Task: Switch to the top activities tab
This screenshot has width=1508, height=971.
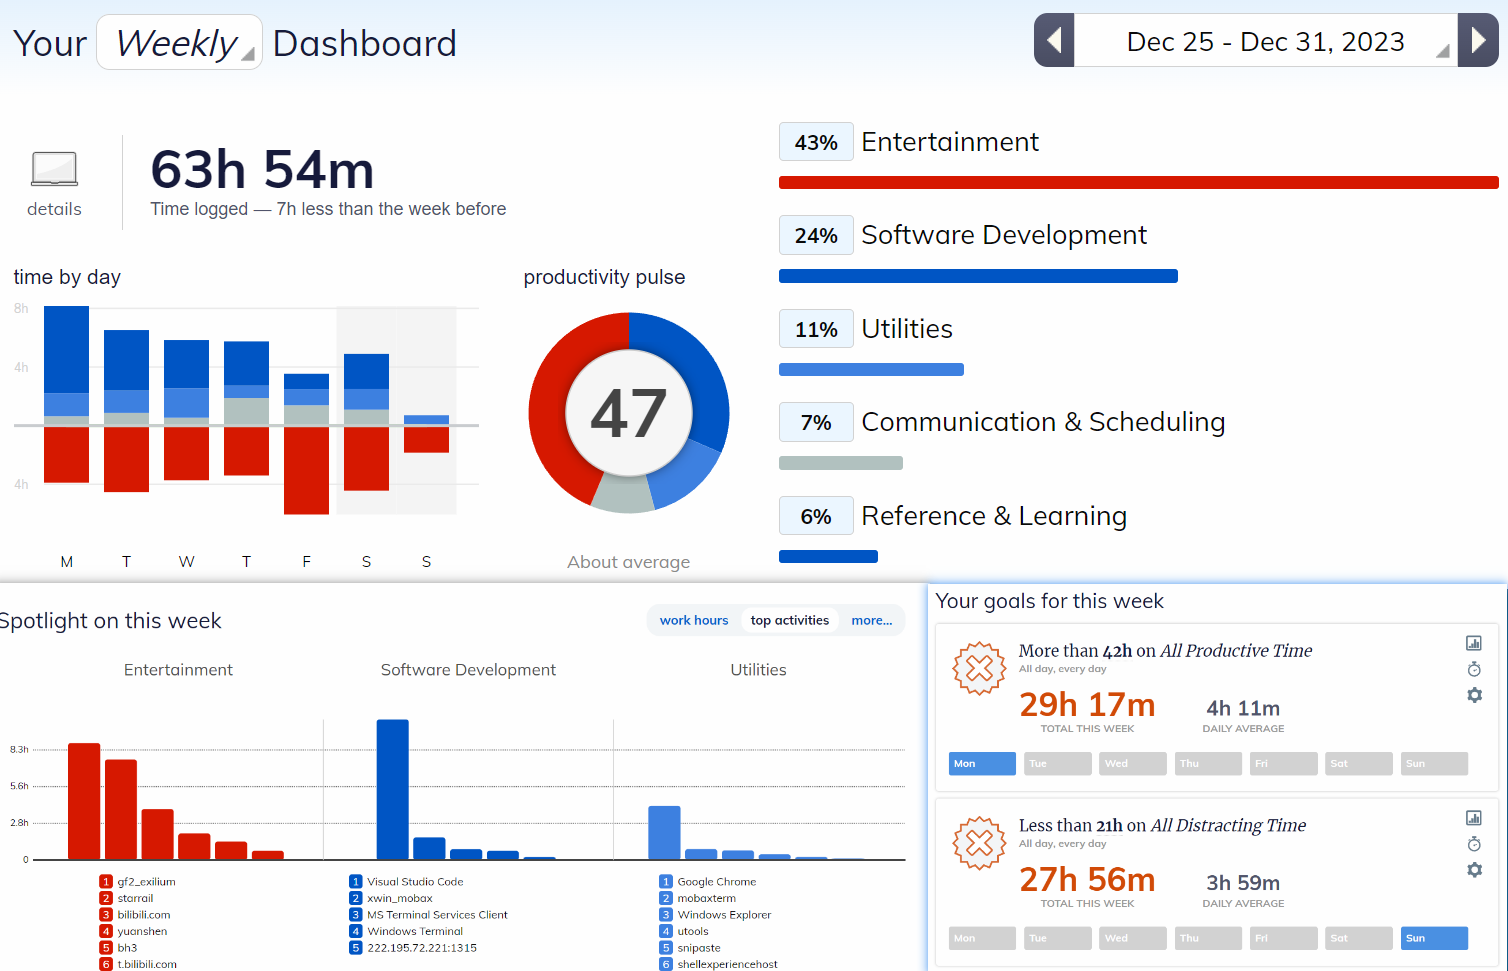Action: 789,620
